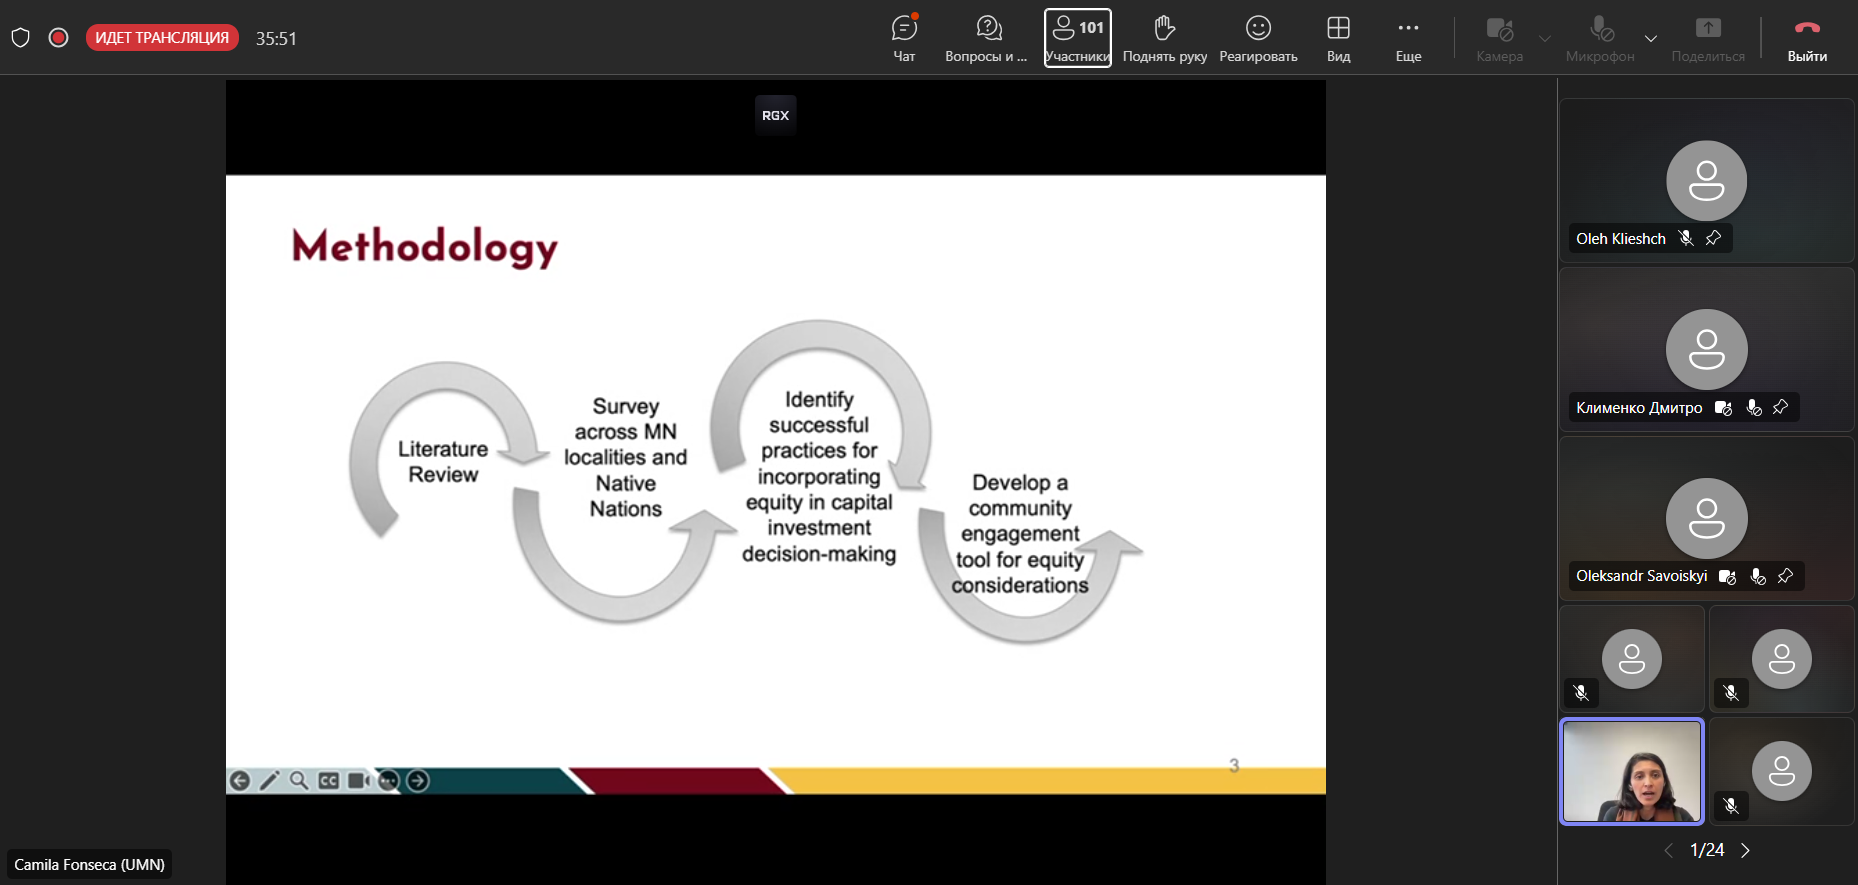Click the pen annotation icon on slide
Screen dimensions: 1858x885
[269, 781]
